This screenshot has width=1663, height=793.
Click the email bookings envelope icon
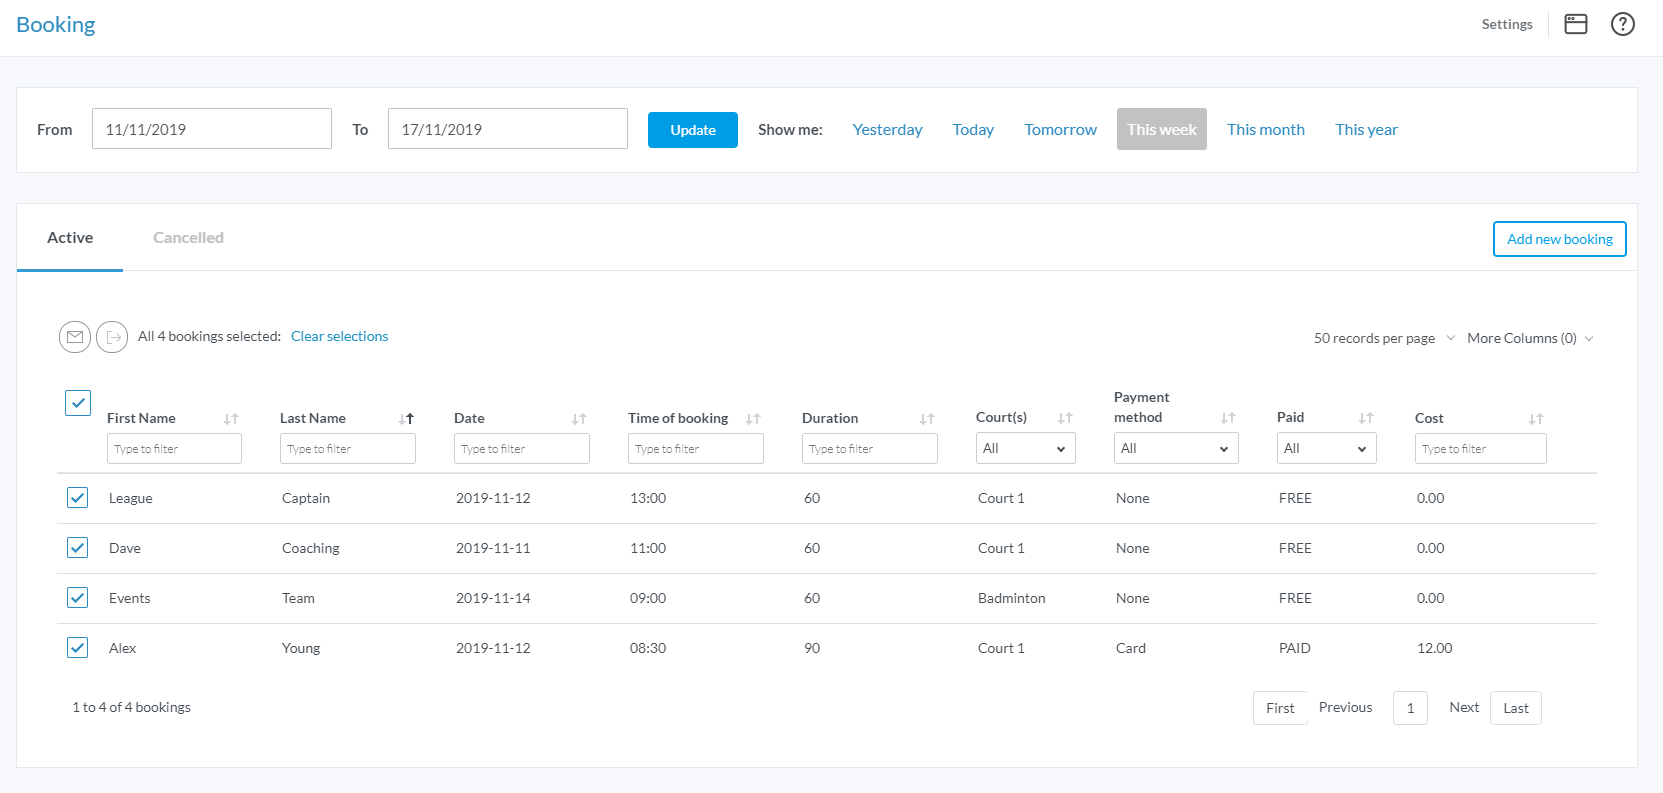pyautogui.click(x=75, y=337)
